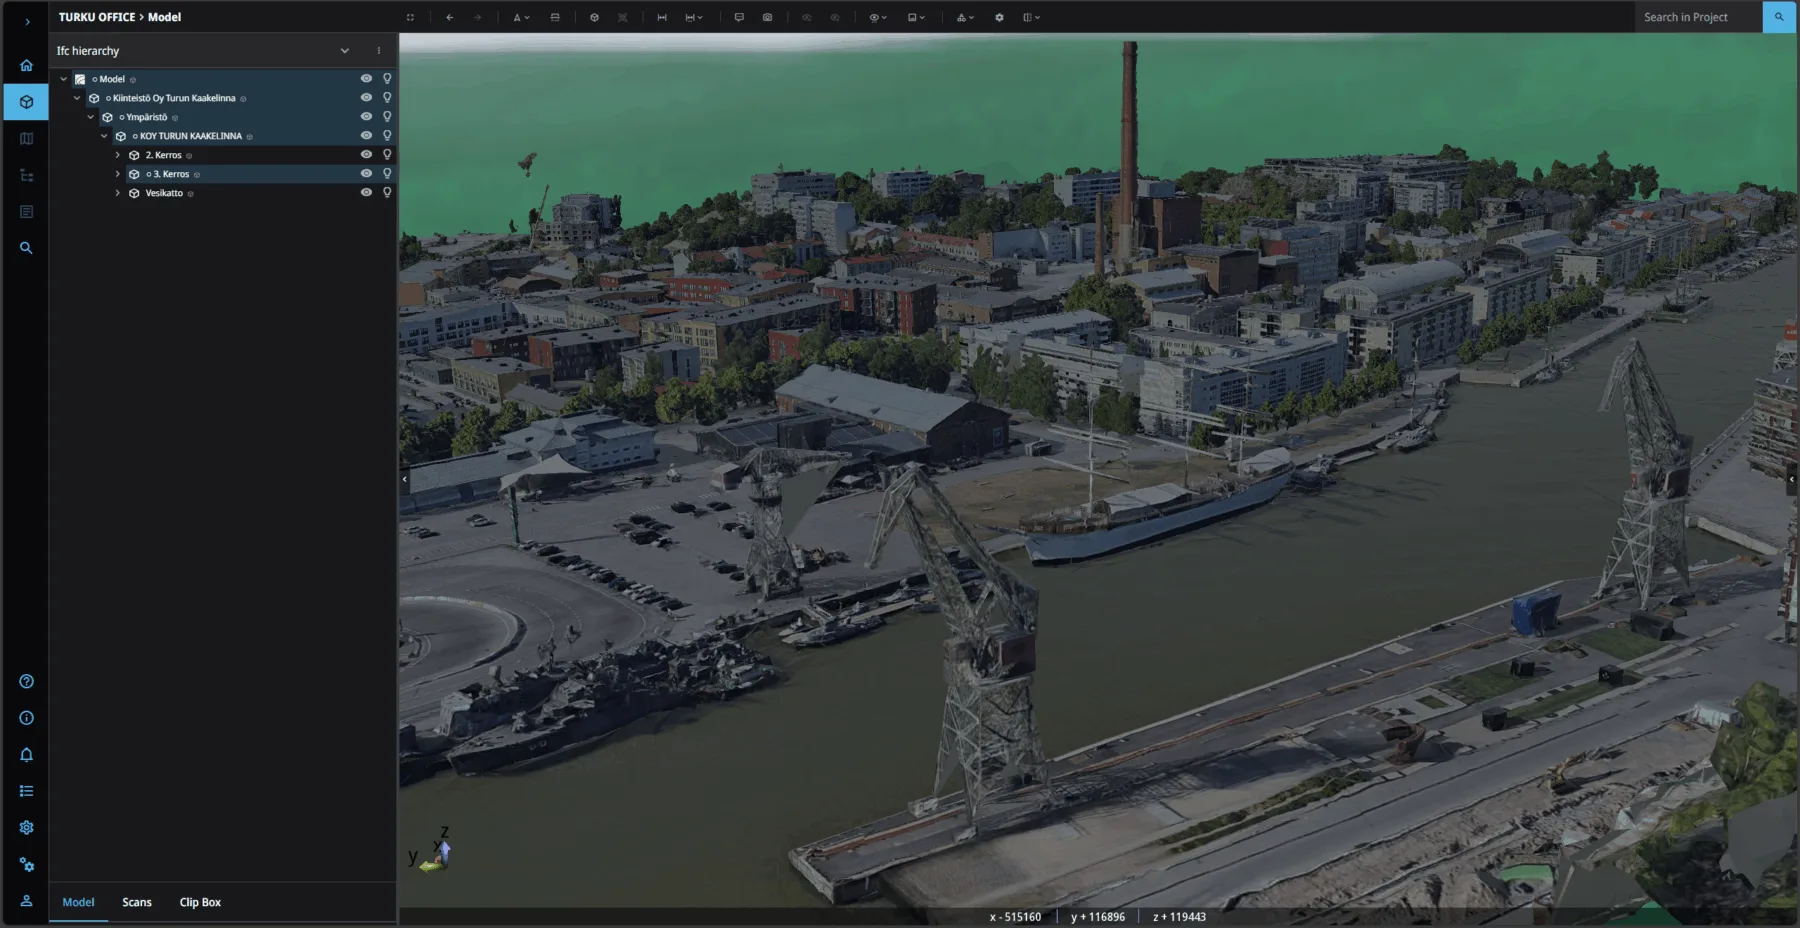1800x928 pixels.
Task: Click the back navigation arrow in toolbar
Action: (x=450, y=17)
